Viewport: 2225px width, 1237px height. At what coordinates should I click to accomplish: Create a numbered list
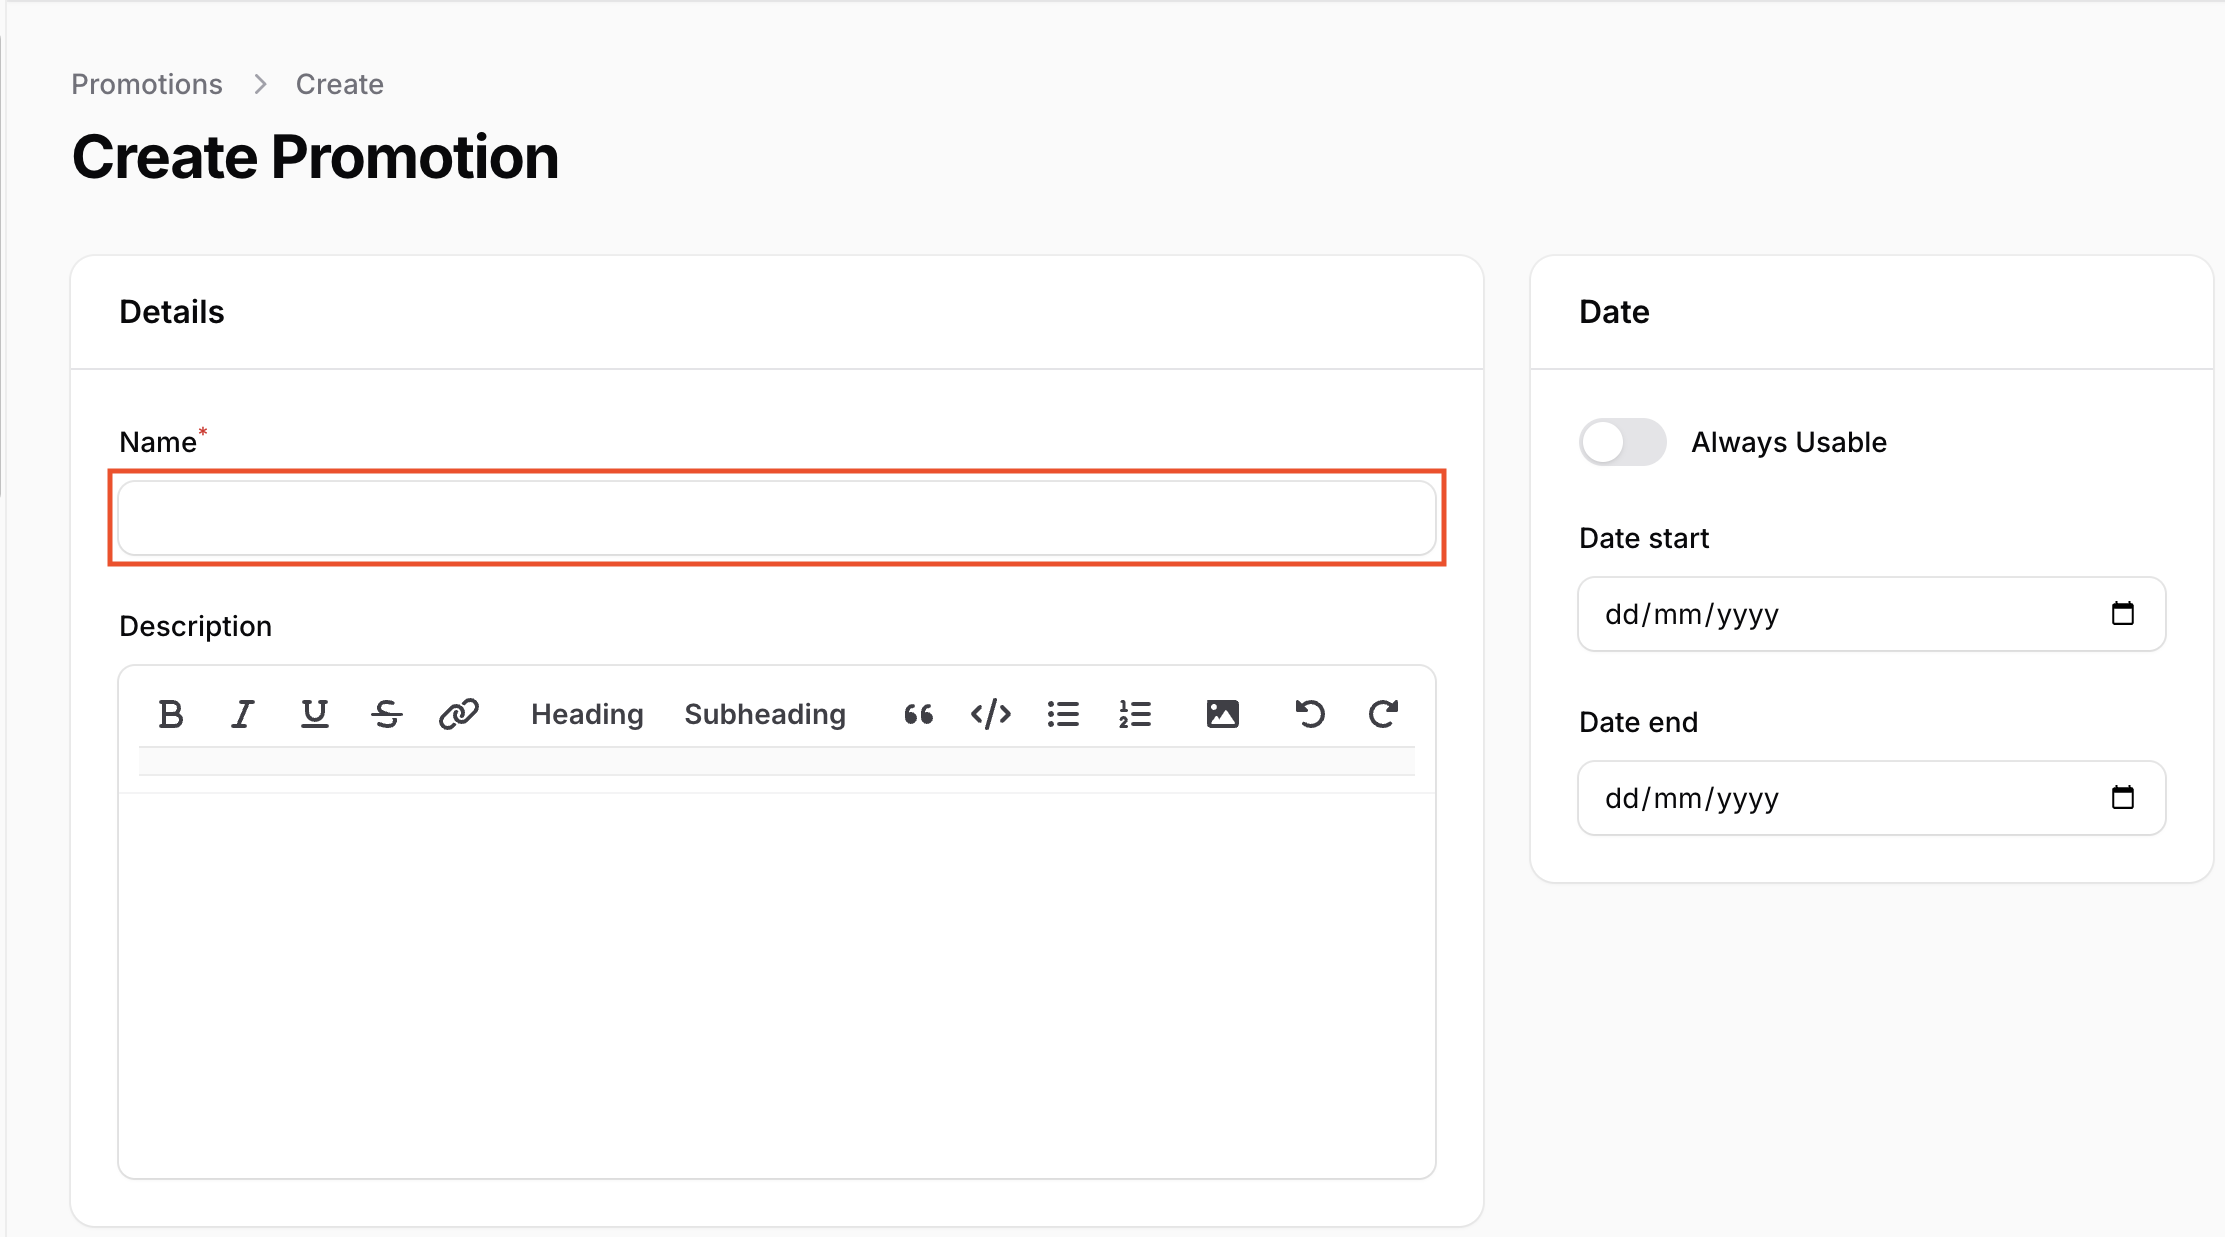coord(1135,714)
